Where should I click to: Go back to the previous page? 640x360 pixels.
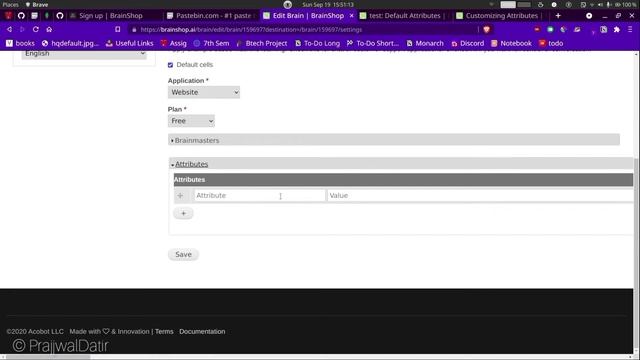click(9, 29)
